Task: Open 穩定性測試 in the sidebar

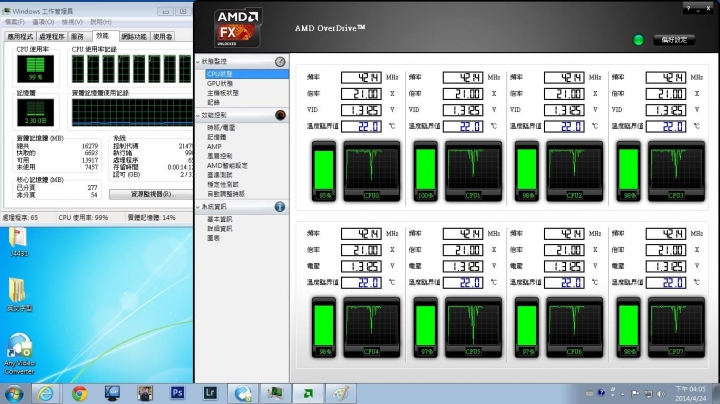Action: tap(223, 185)
